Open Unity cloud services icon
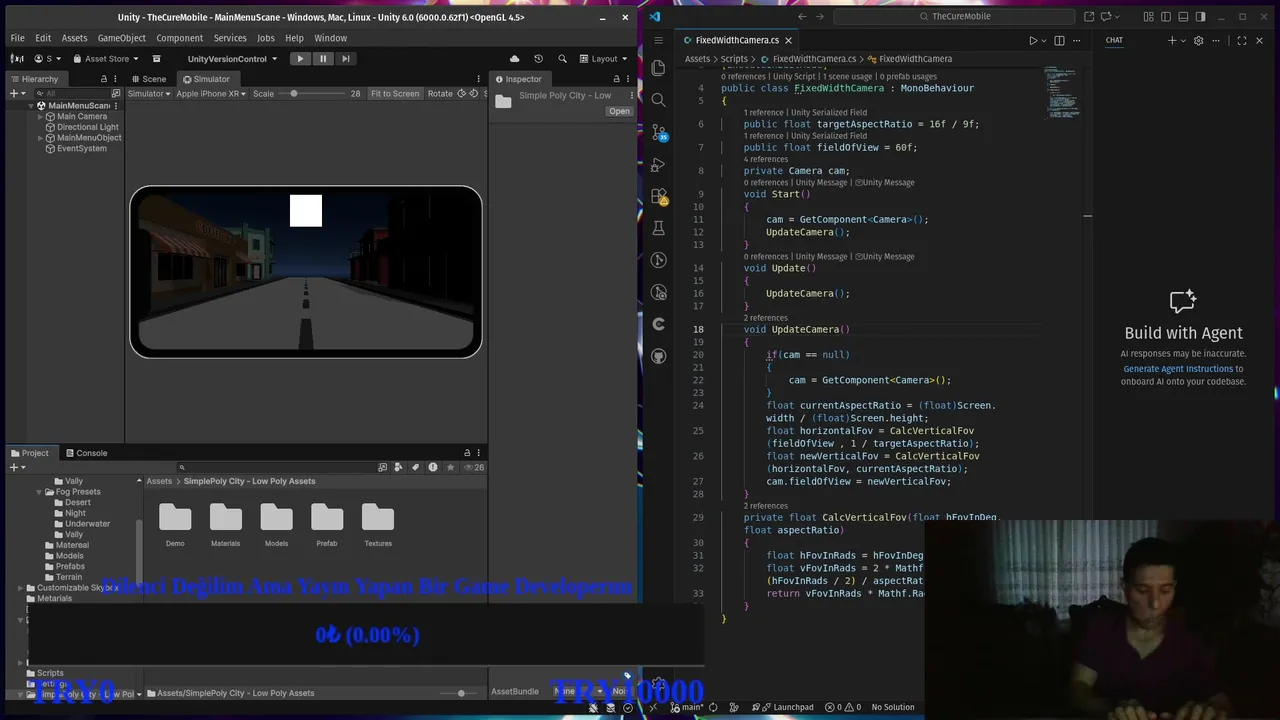 [x=515, y=59]
